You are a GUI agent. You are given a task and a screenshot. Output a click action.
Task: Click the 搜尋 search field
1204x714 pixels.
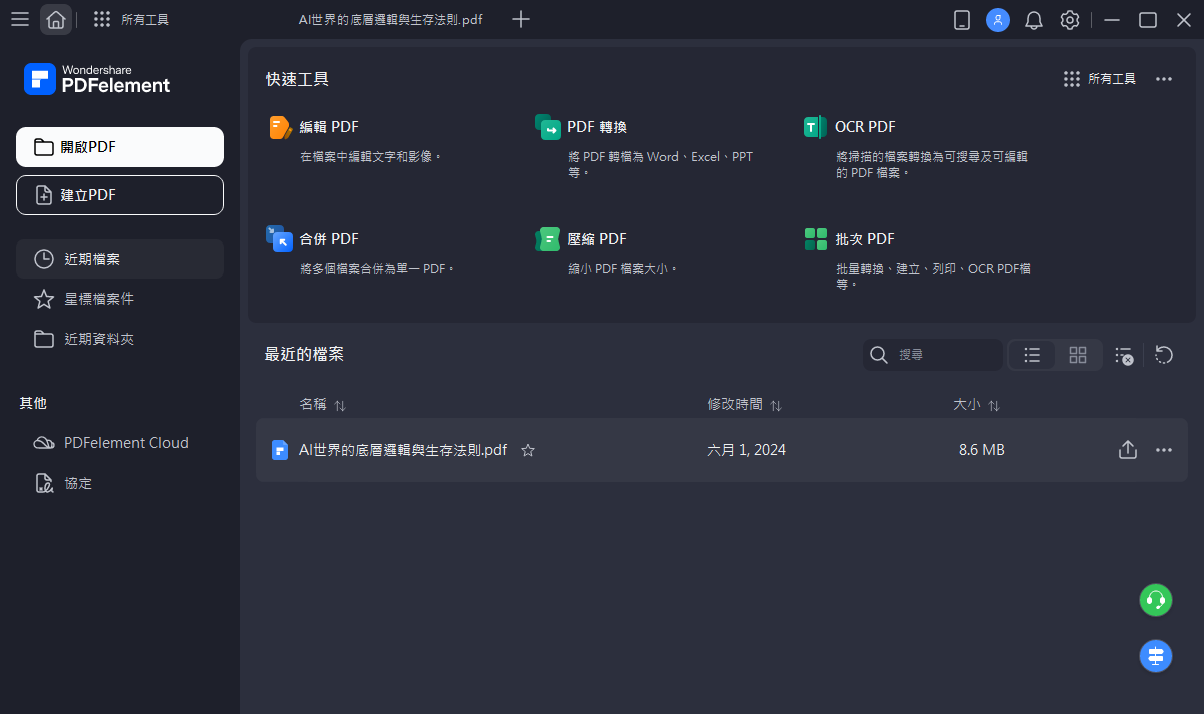coord(933,355)
